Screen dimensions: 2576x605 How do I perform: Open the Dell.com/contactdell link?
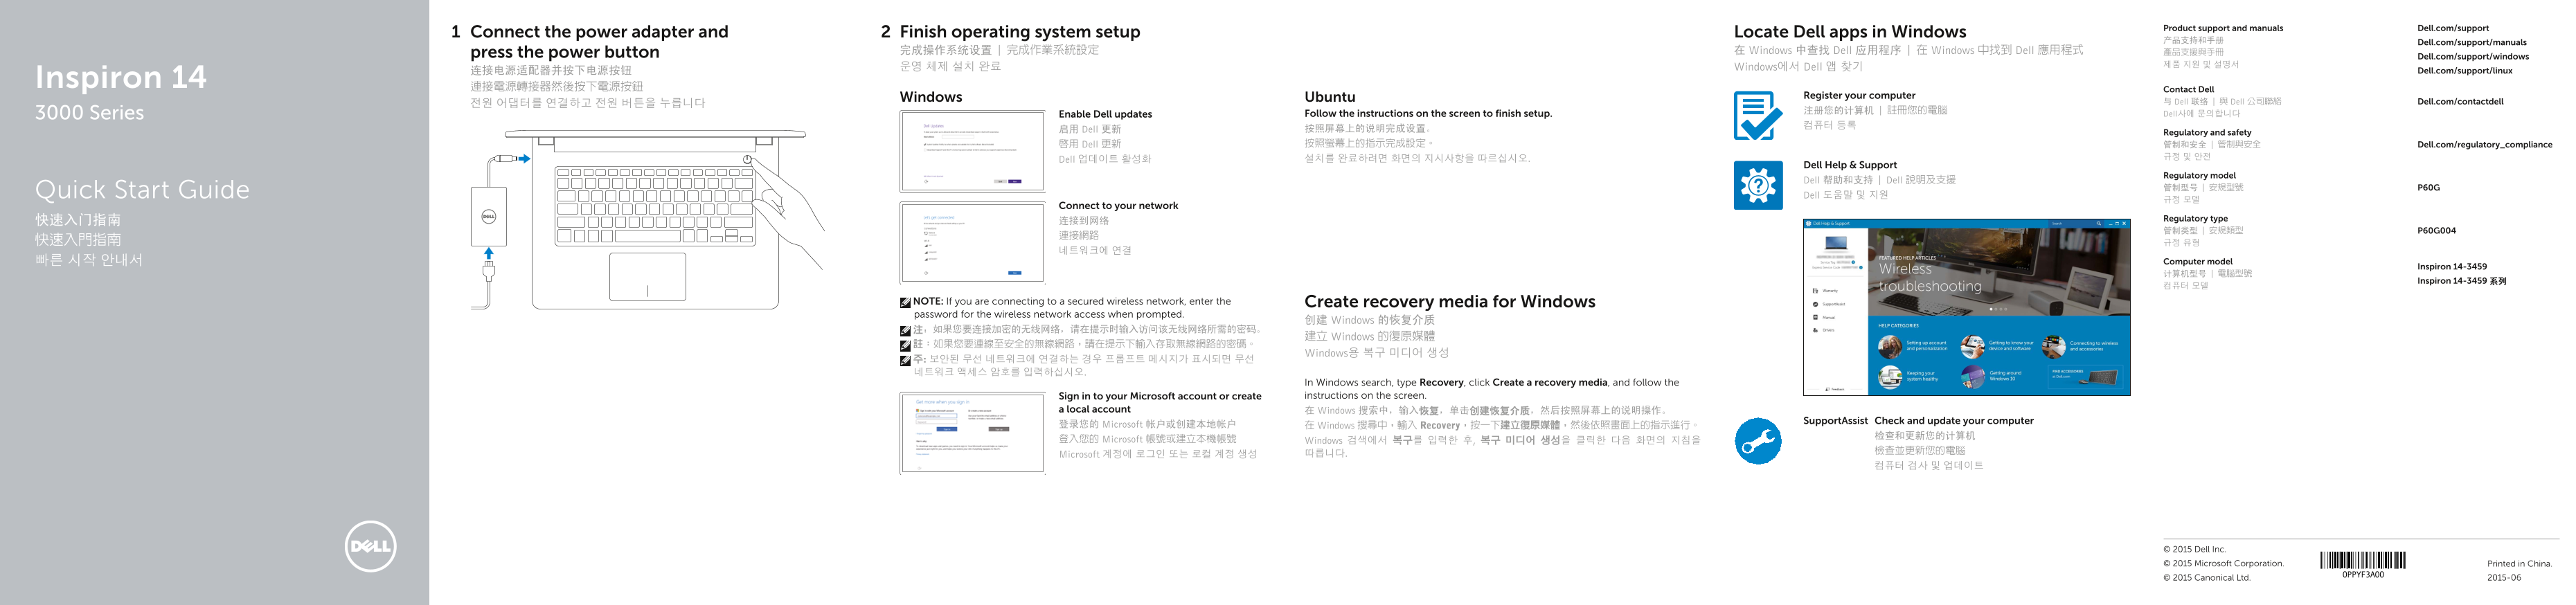coord(2460,101)
